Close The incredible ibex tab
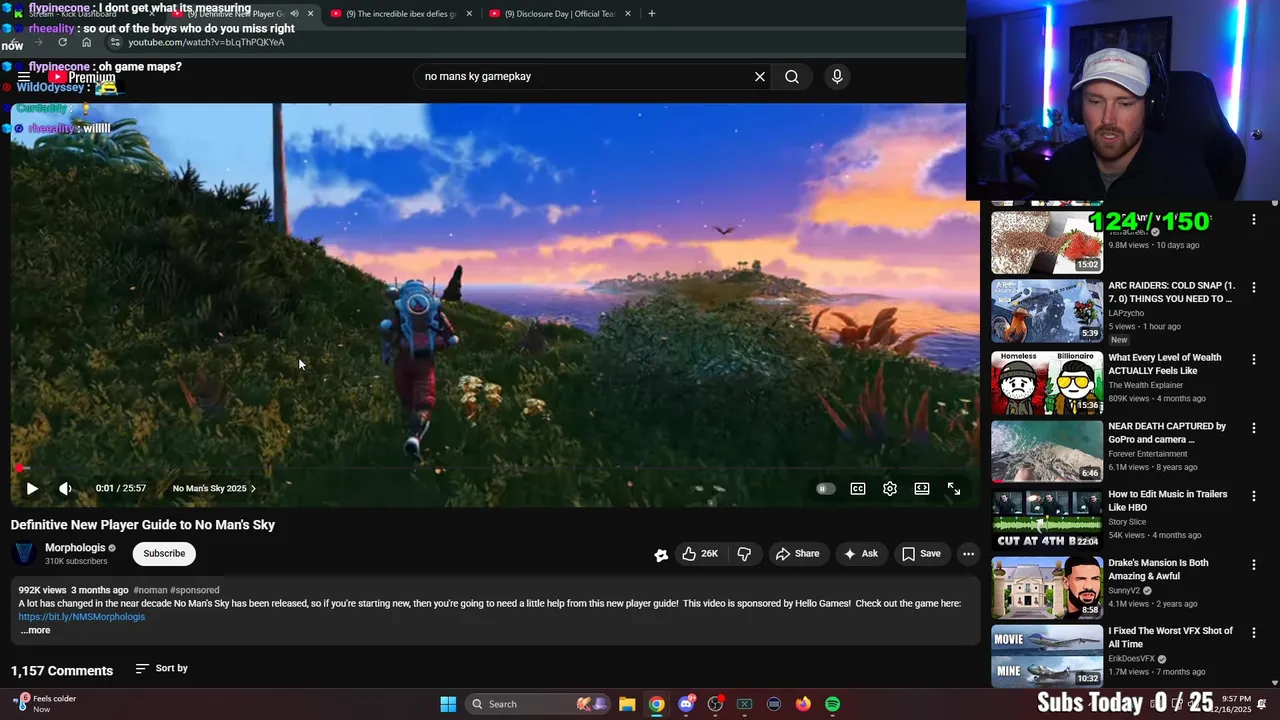 point(469,14)
